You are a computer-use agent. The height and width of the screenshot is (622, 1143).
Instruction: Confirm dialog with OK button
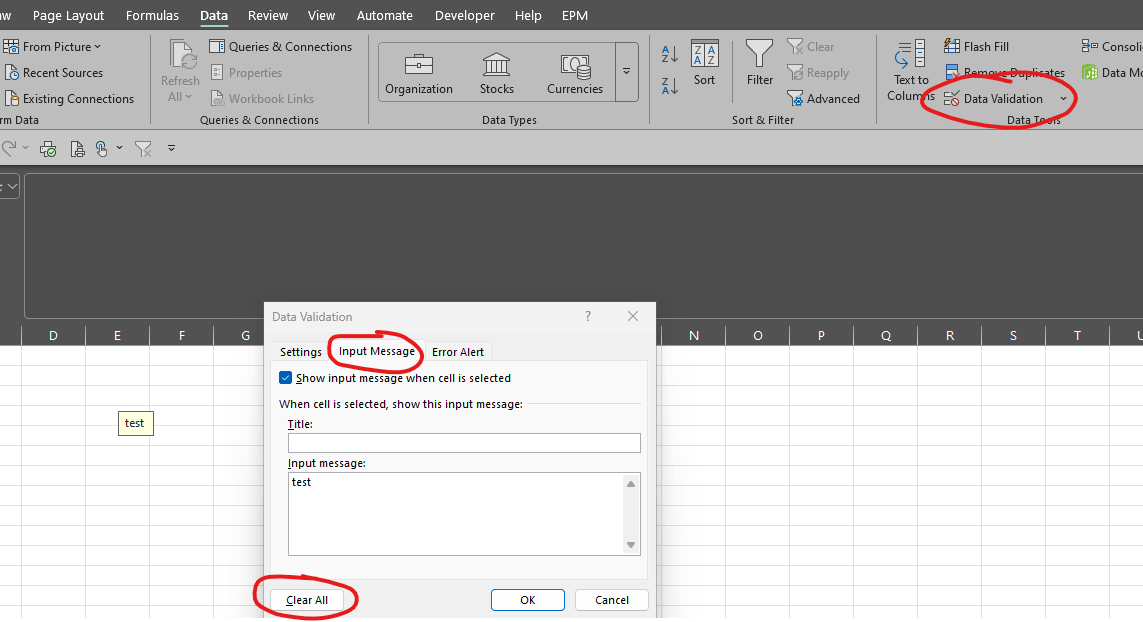[x=528, y=600]
